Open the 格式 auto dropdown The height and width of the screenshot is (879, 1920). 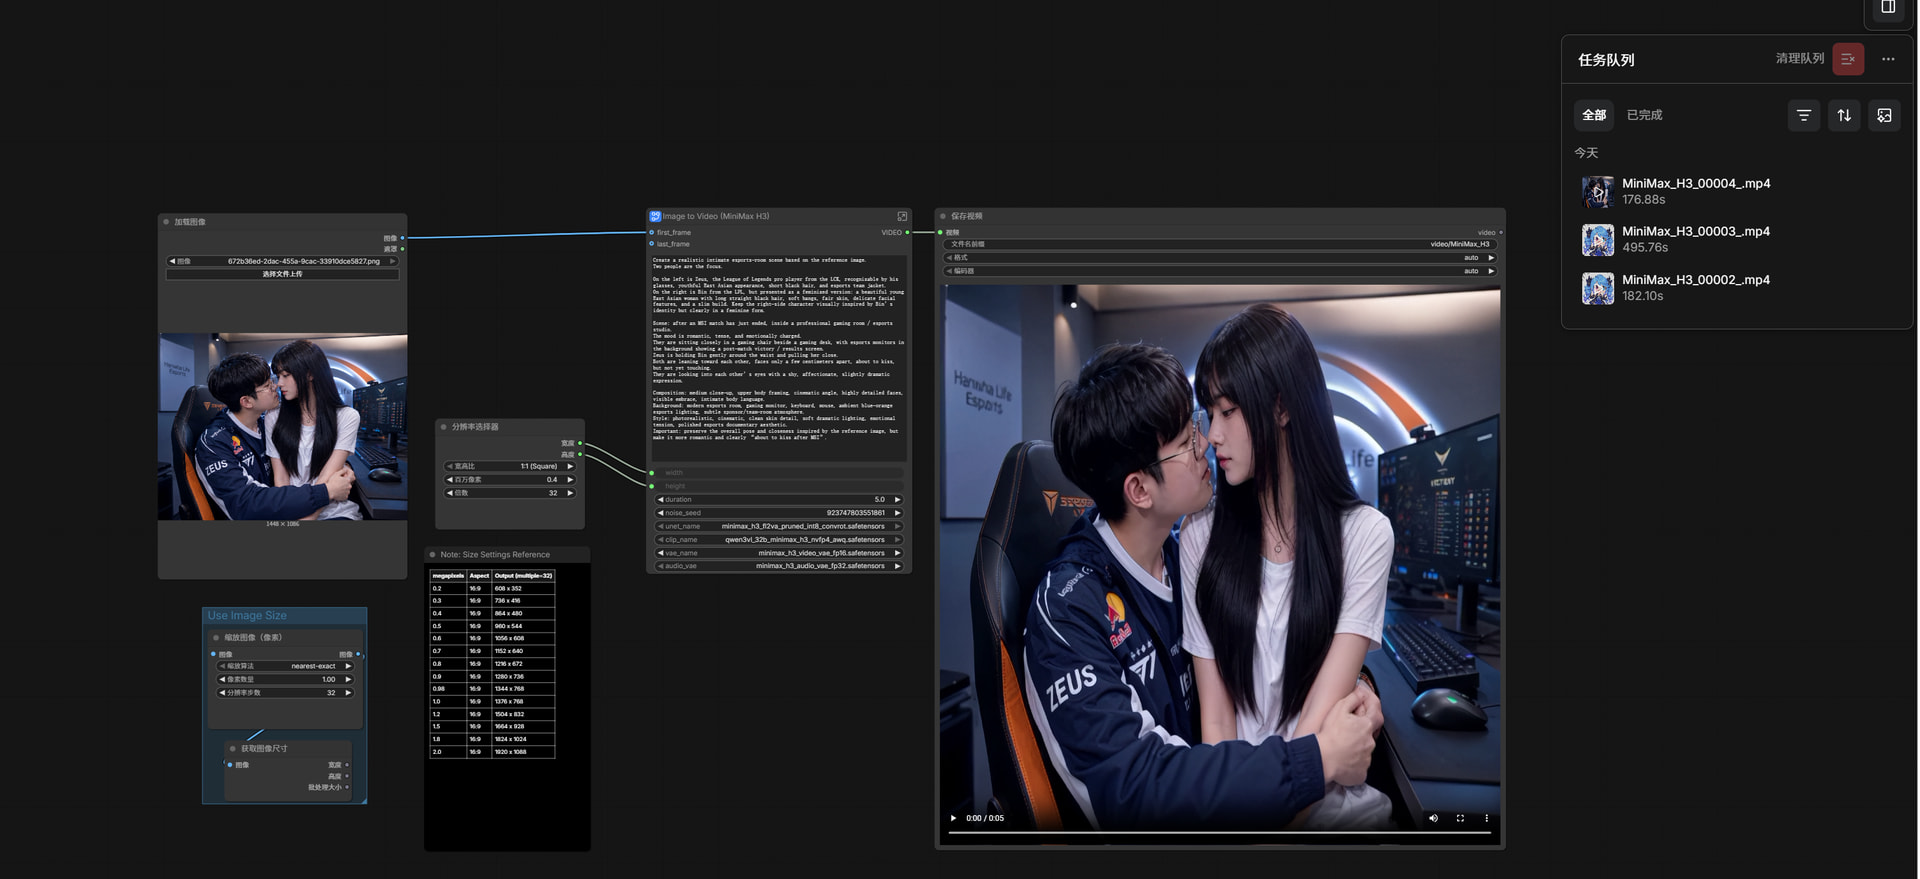click(1220, 258)
